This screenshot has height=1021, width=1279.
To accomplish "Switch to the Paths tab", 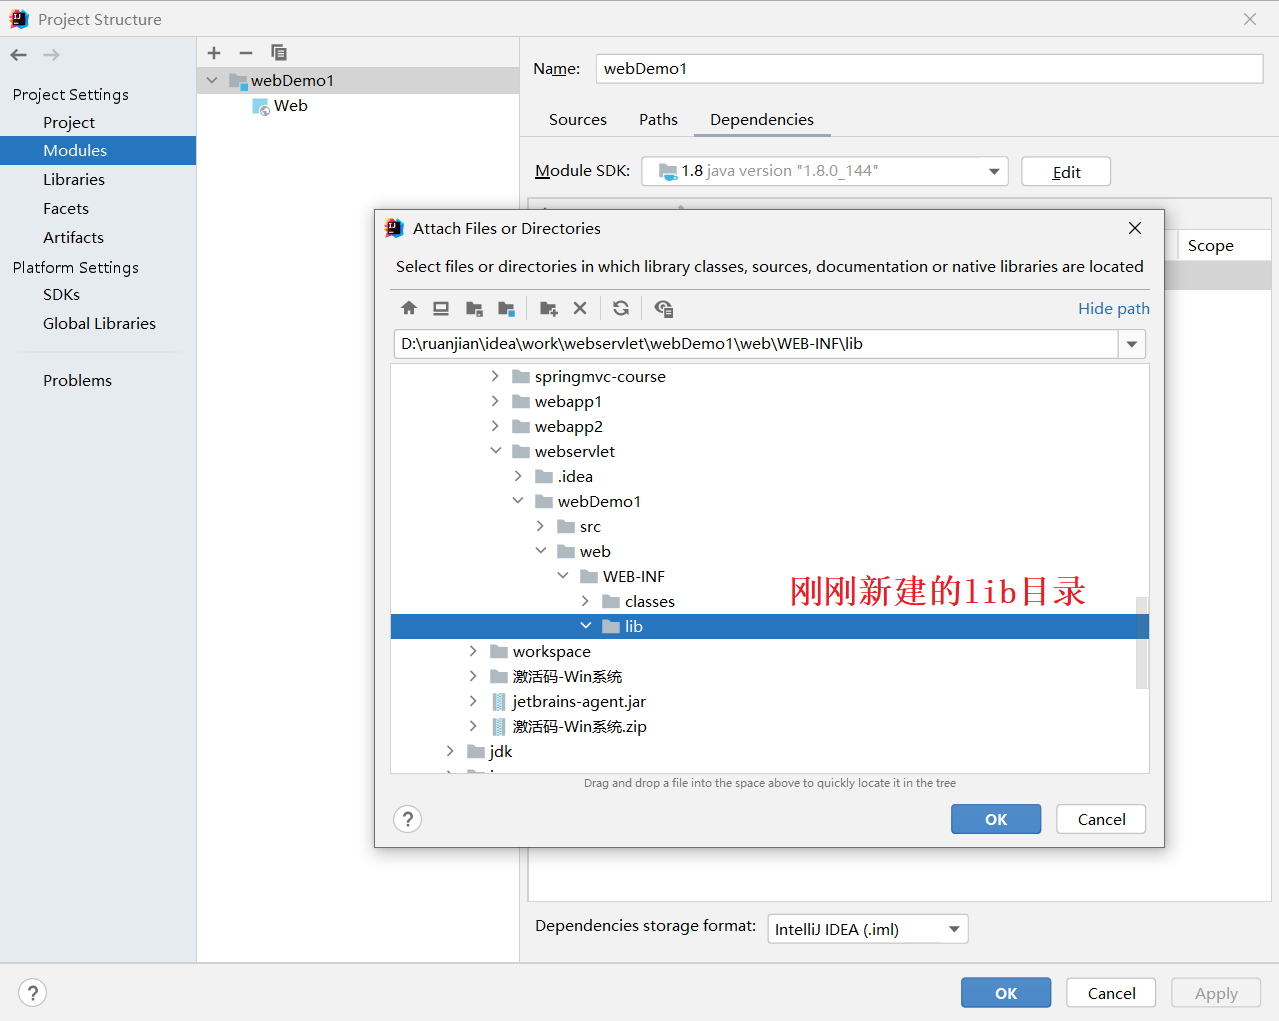I will click(658, 120).
